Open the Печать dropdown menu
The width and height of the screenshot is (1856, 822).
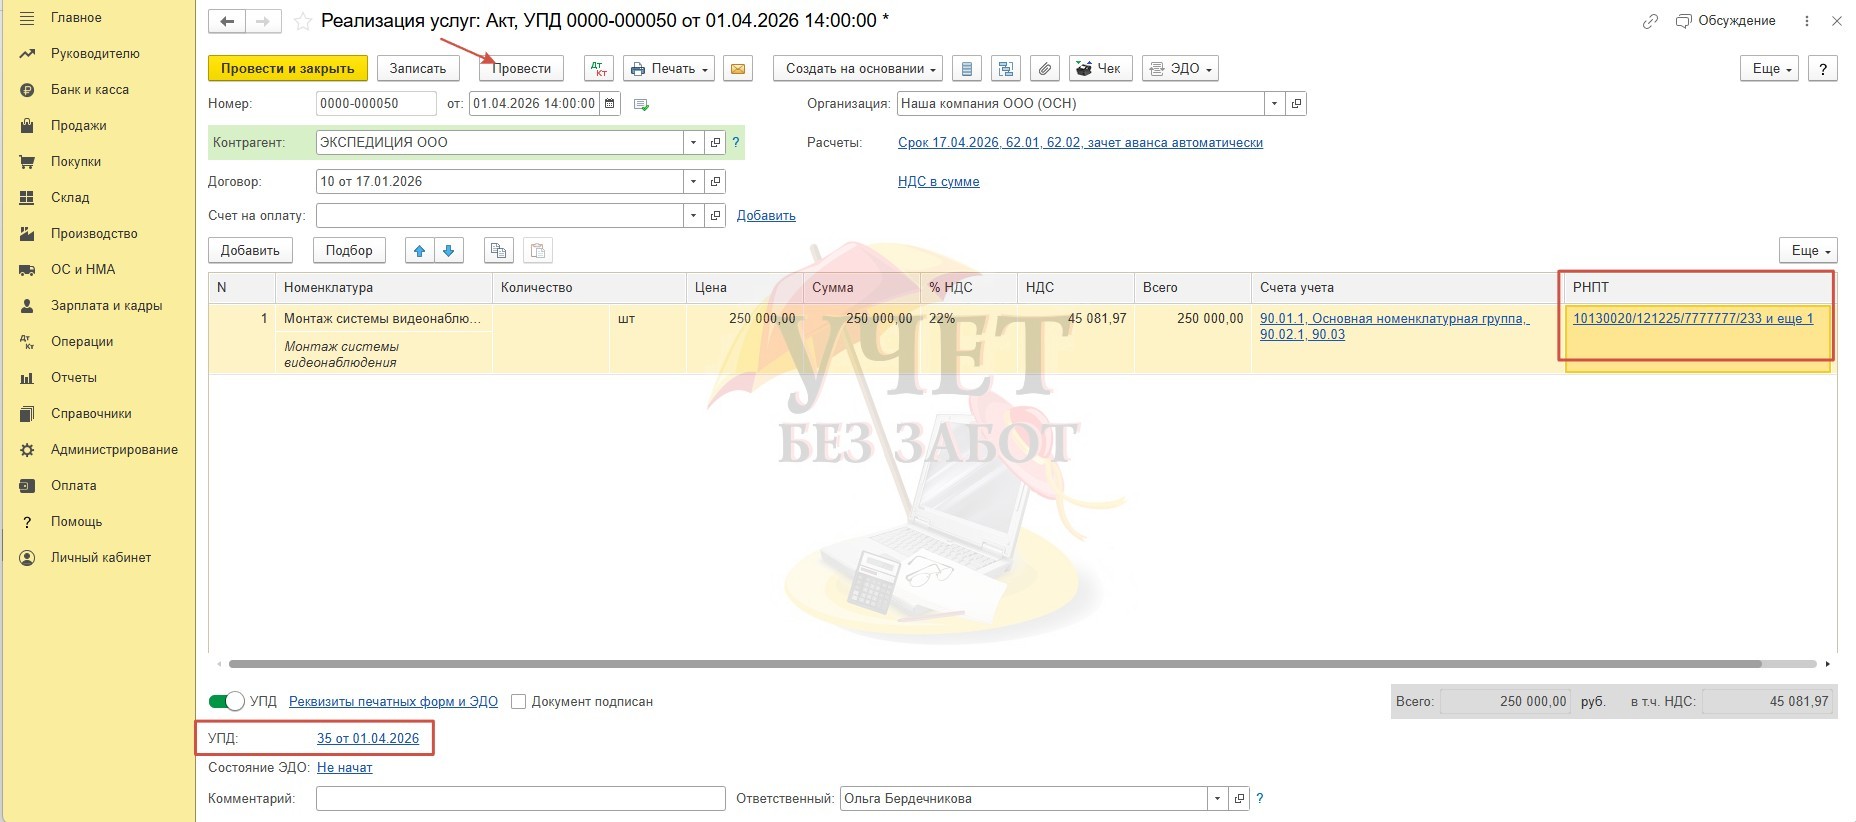point(669,69)
